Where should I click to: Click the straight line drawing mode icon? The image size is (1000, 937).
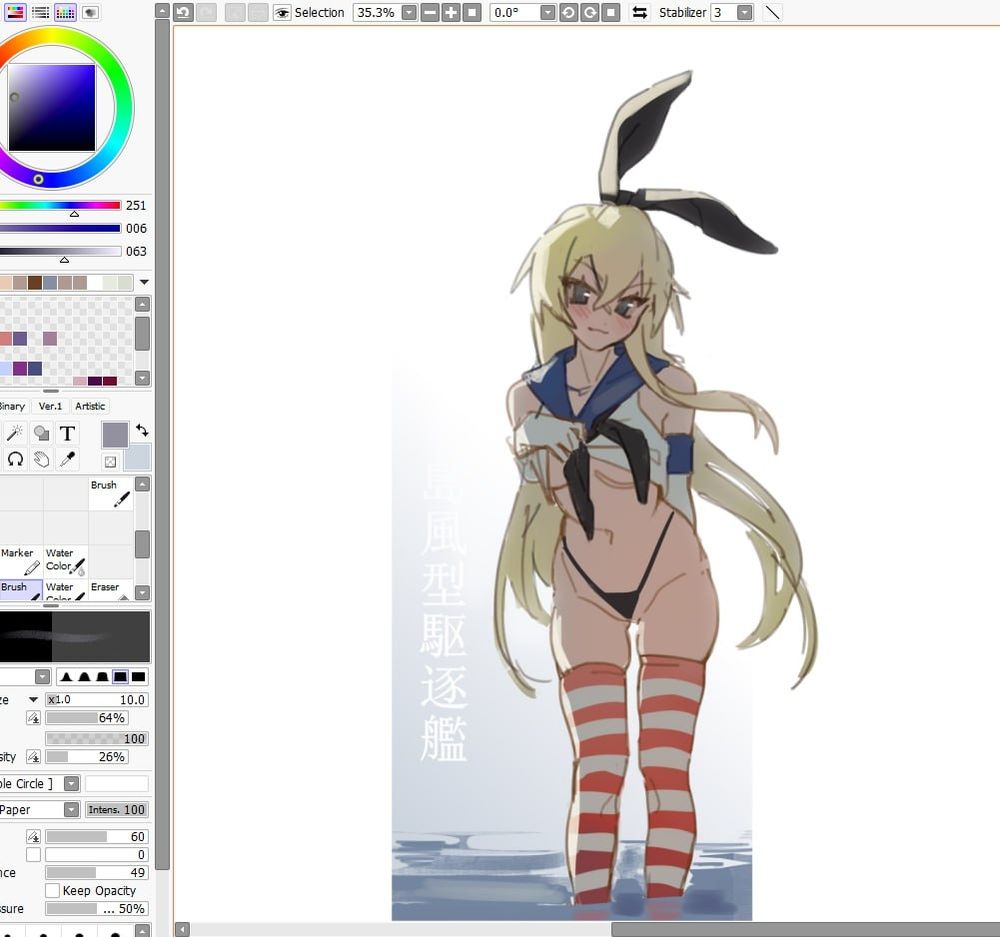tap(772, 12)
